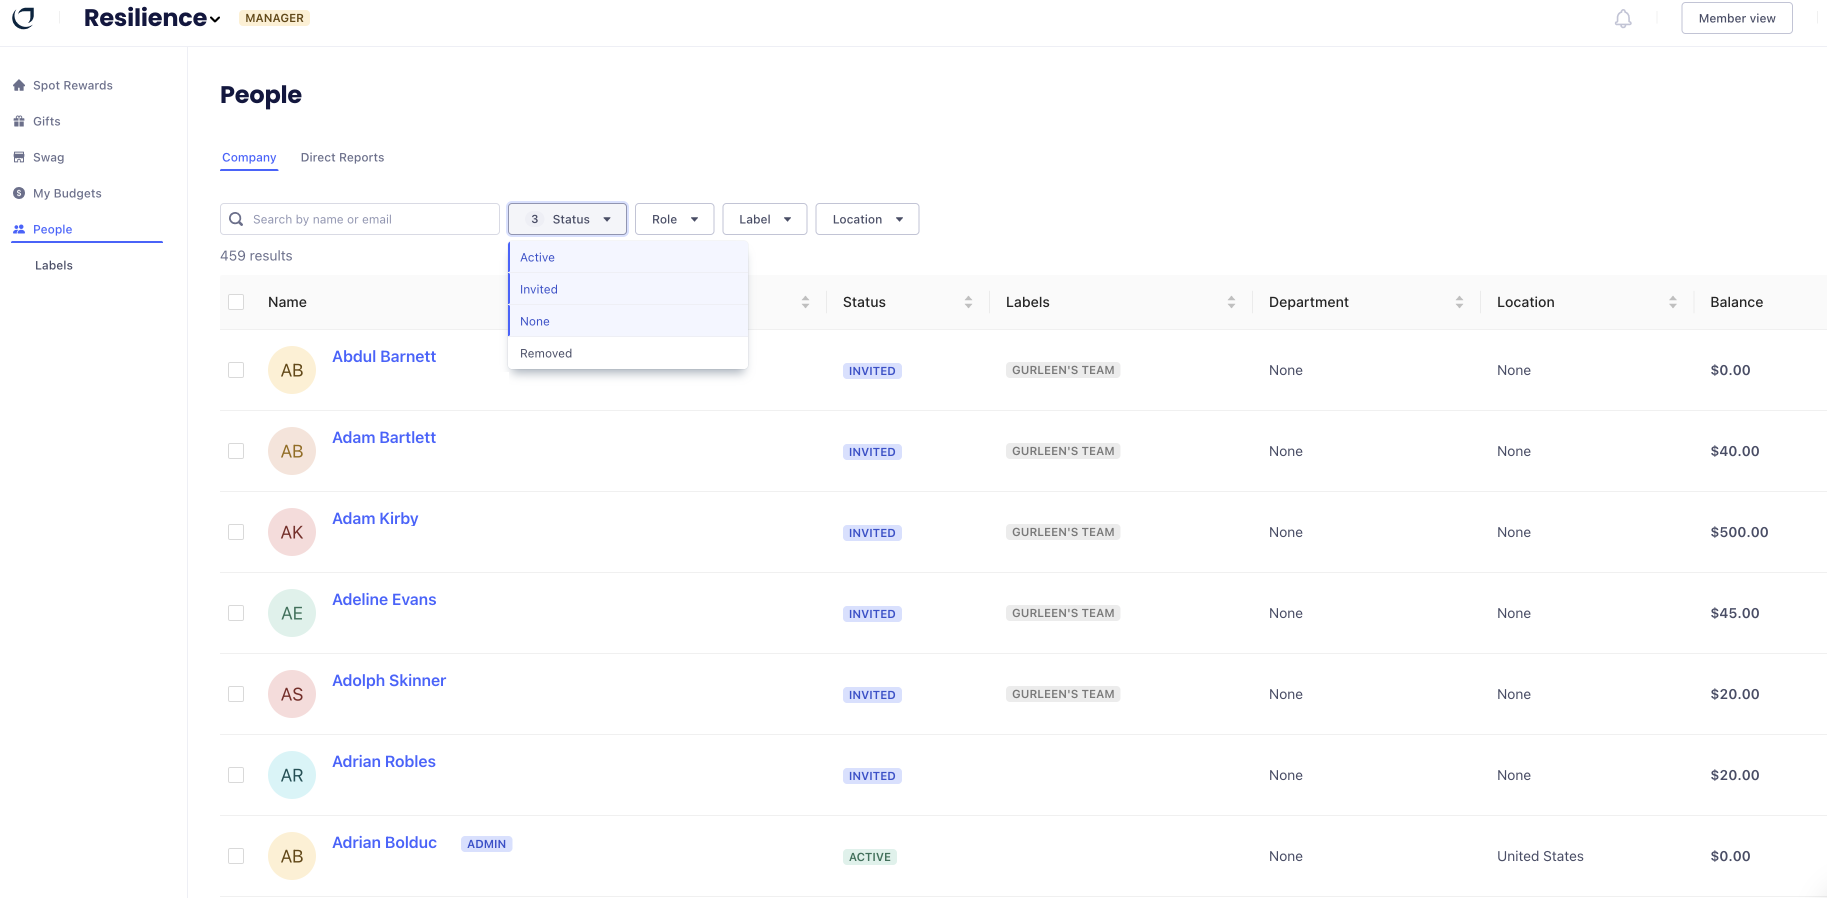Viewport: 1827px width, 898px height.
Task: Click the 459 results count
Action: pos(256,255)
